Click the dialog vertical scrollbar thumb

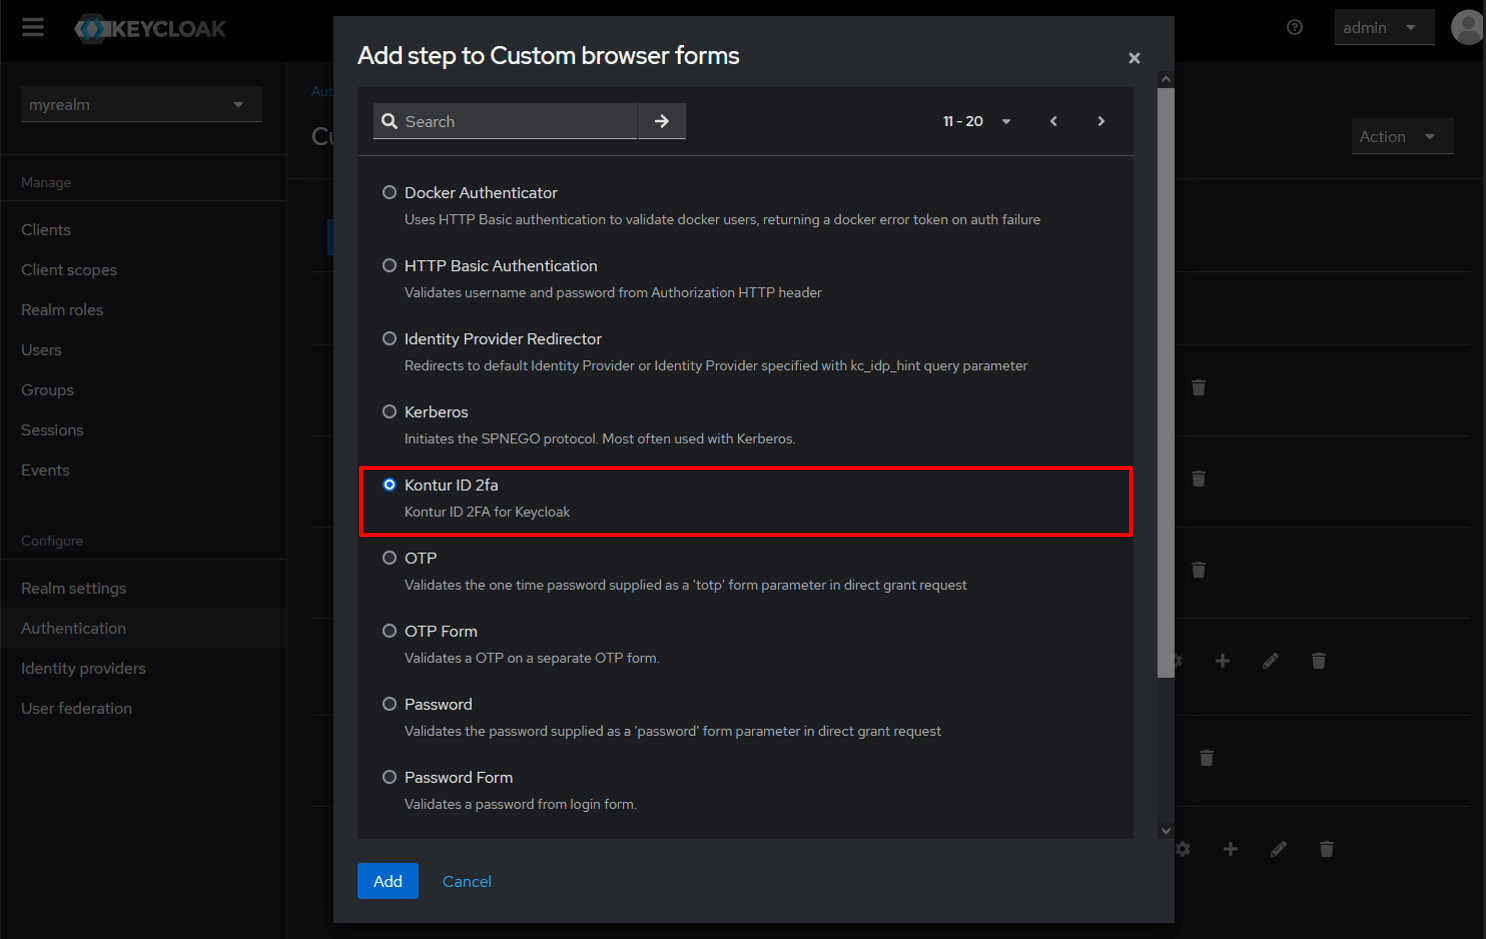point(1166,382)
